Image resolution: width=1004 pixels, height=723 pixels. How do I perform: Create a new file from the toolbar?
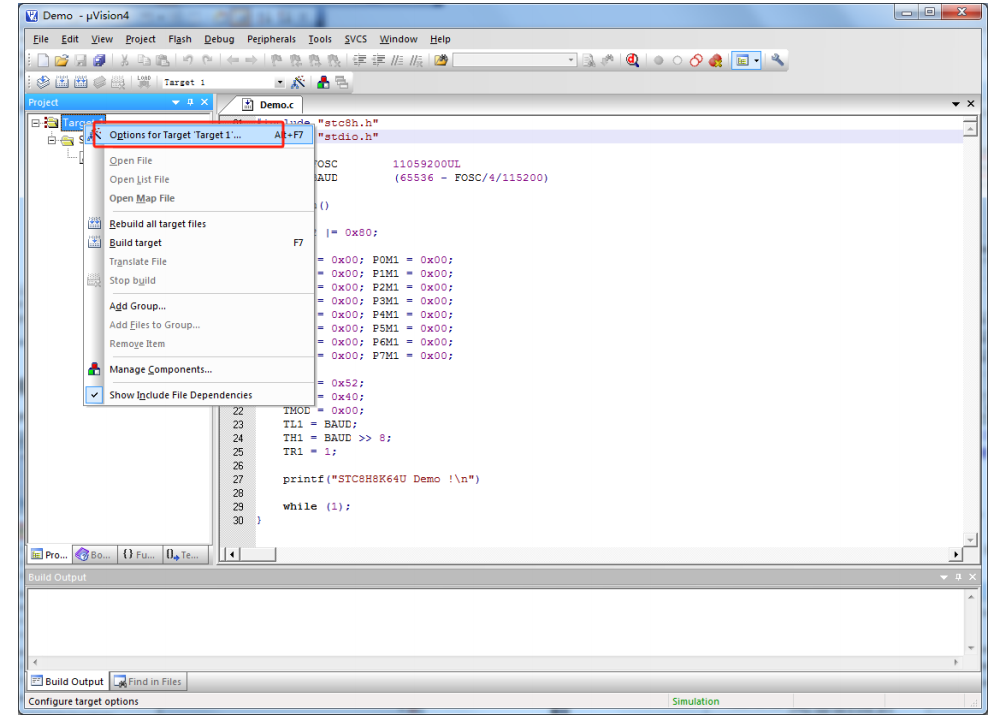[43, 60]
